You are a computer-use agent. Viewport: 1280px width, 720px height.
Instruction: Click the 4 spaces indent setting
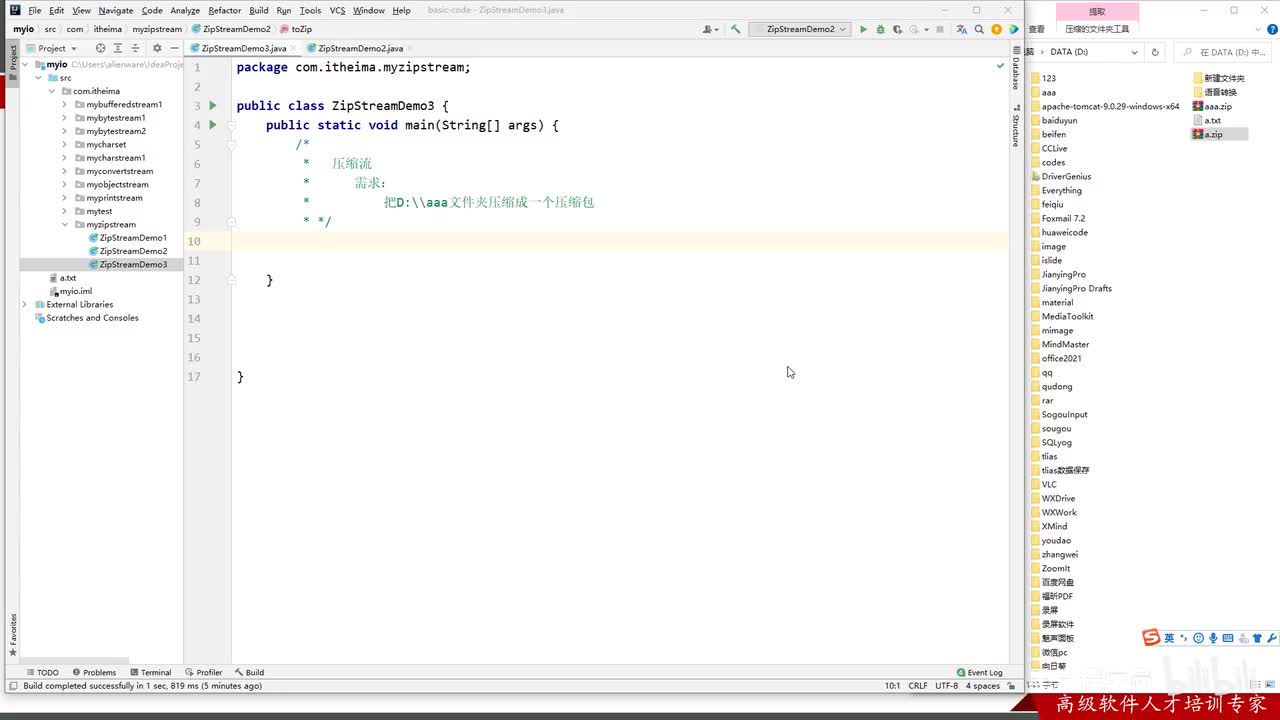pos(982,686)
